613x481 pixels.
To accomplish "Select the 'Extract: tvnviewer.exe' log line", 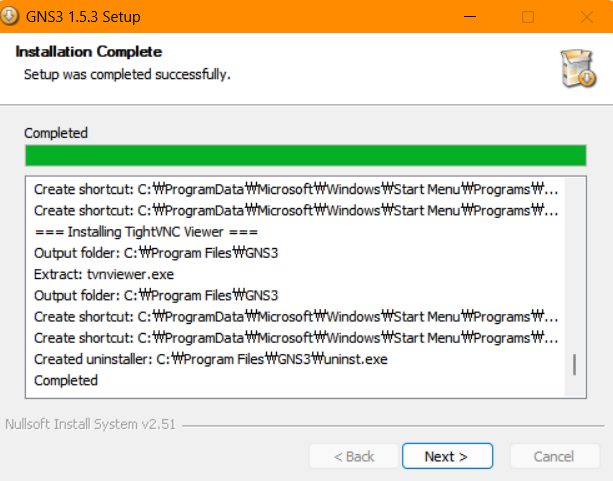I will click(x=104, y=275).
